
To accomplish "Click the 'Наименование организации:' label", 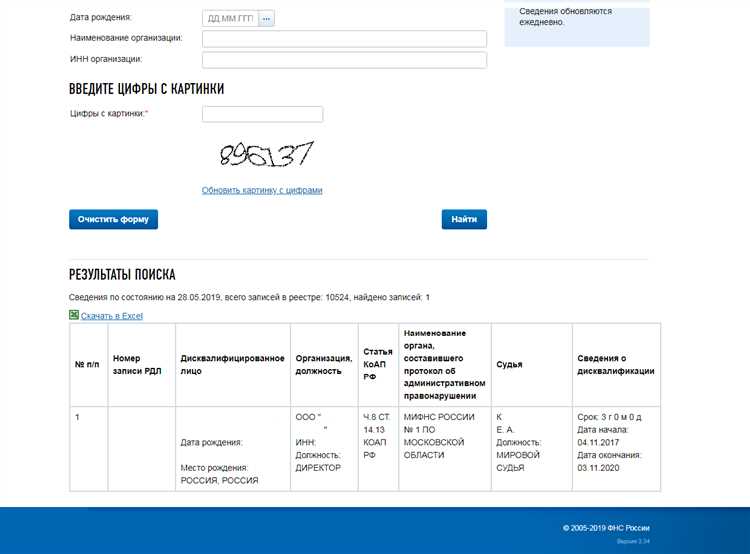I will (126, 38).
